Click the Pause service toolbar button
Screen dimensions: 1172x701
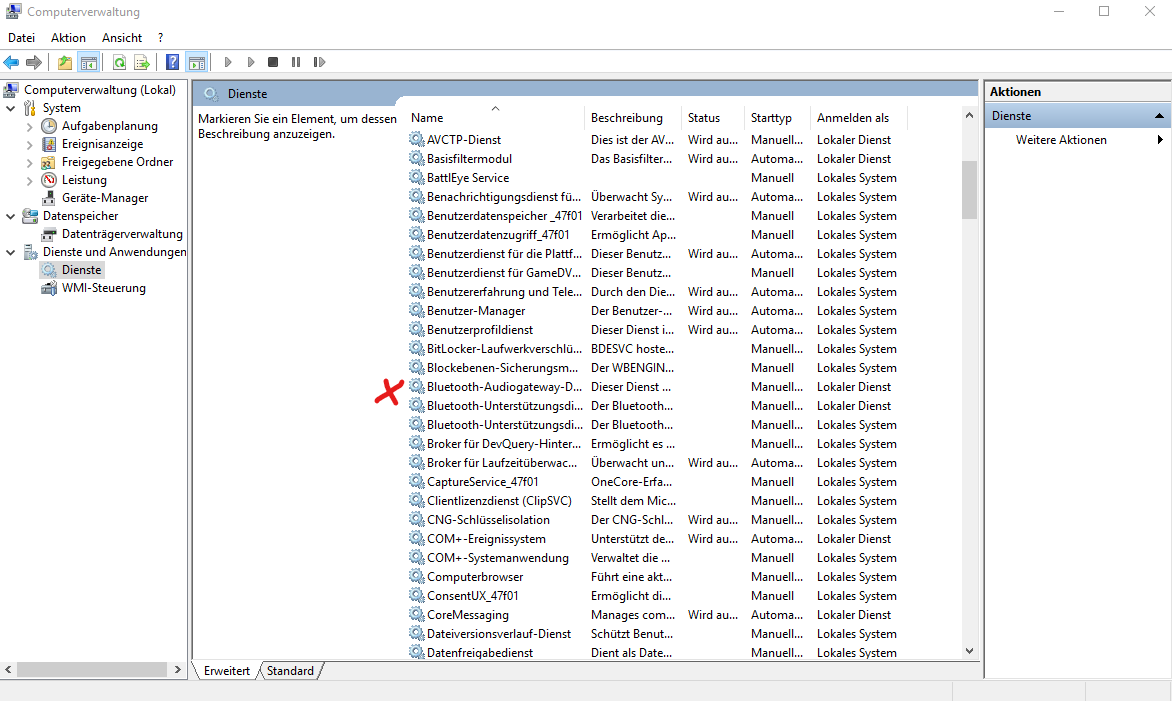[x=296, y=62]
